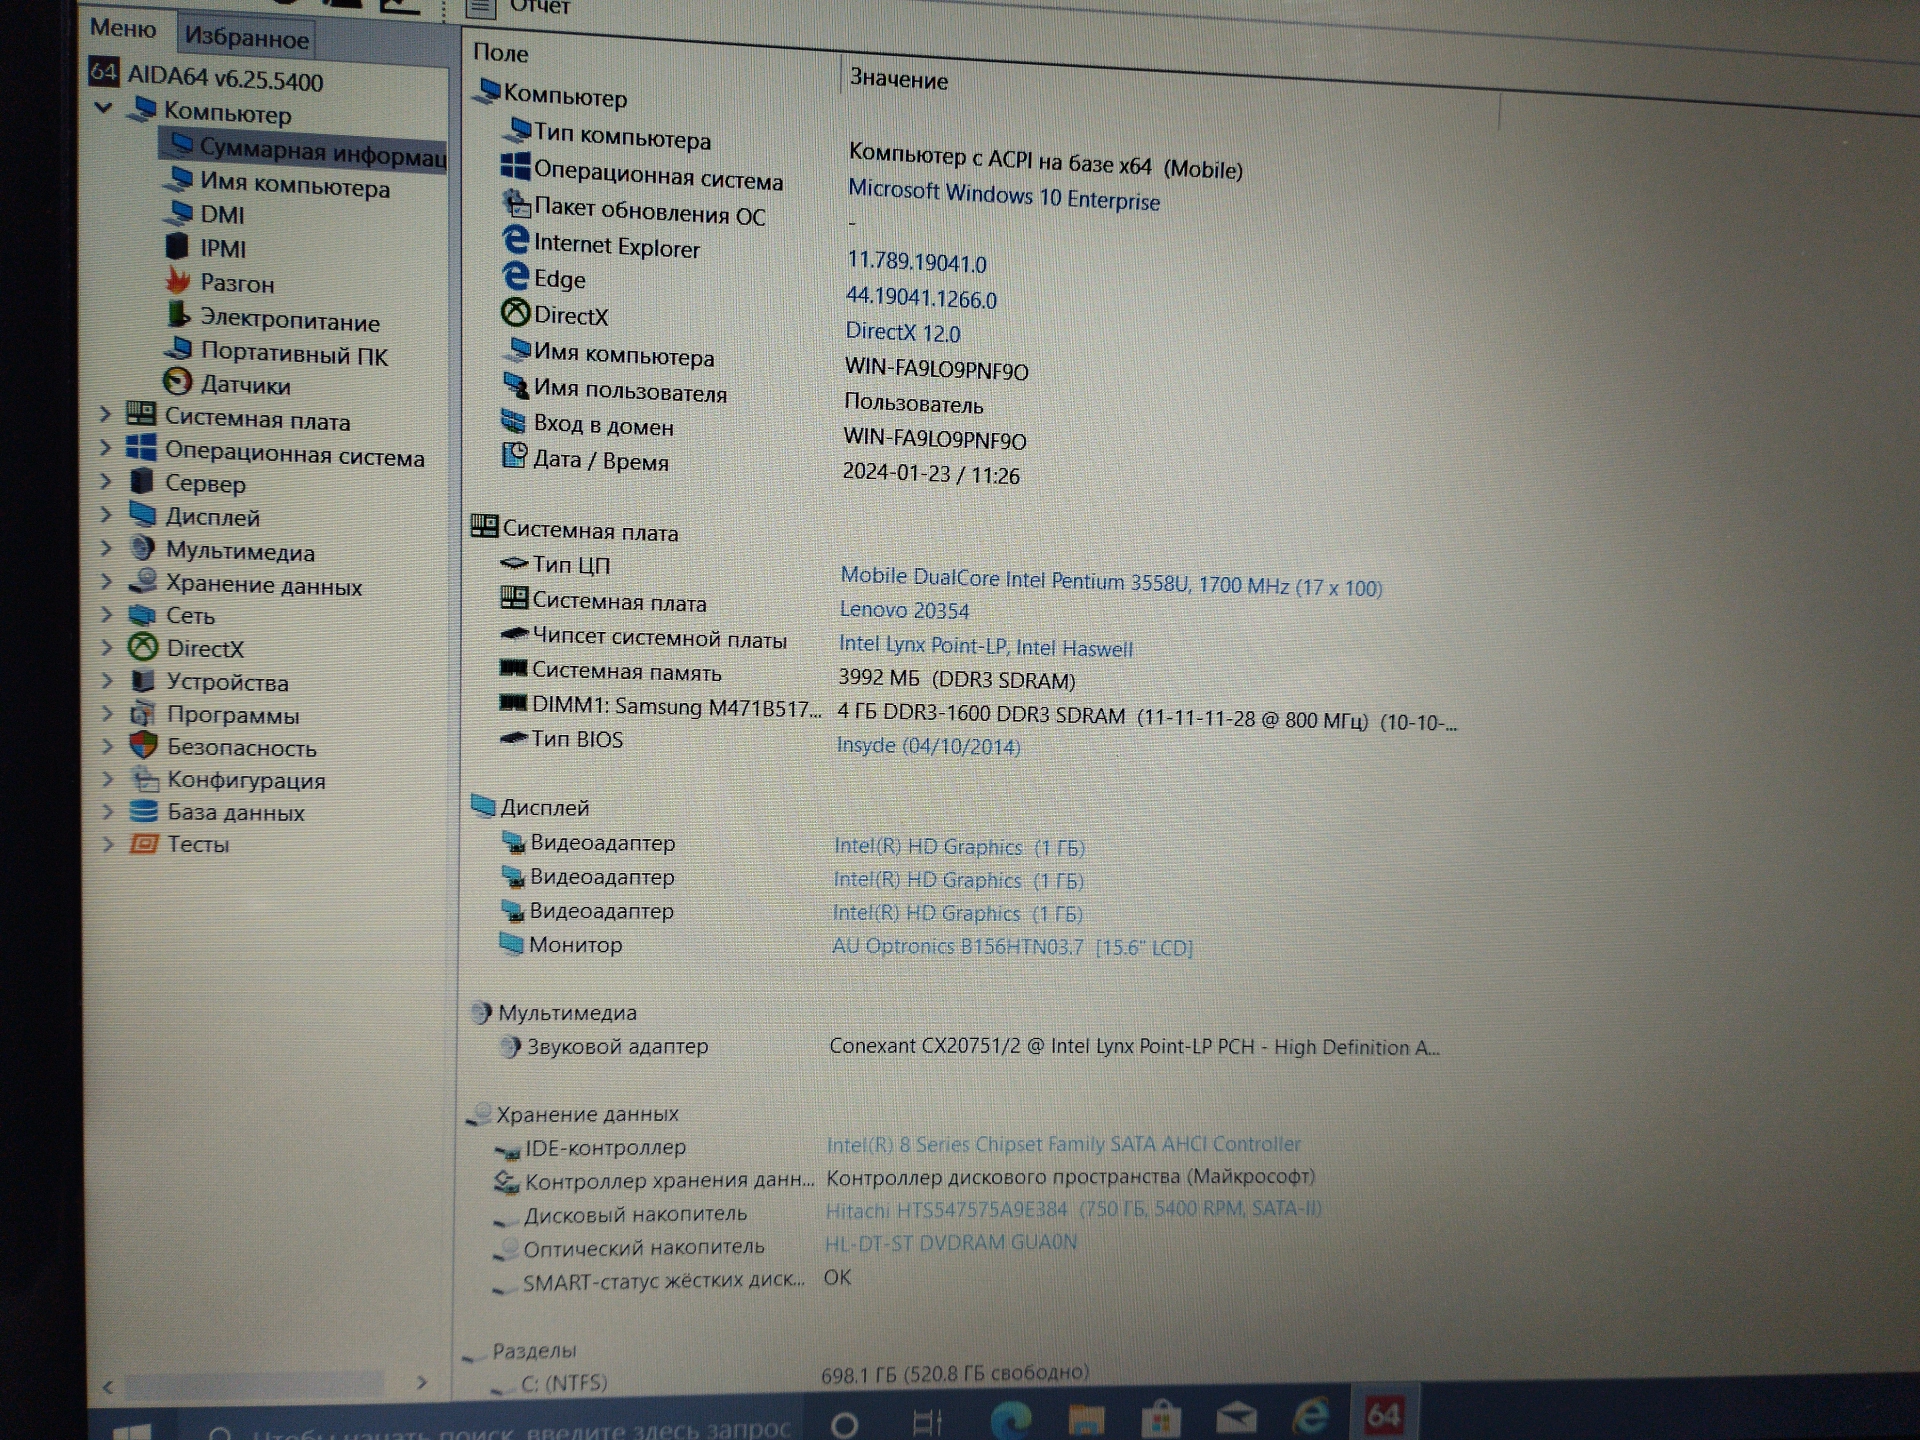Click the DirectX icon in the left tree
The width and height of the screenshot is (1920, 1440).
pyautogui.click(x=143, y=647)
